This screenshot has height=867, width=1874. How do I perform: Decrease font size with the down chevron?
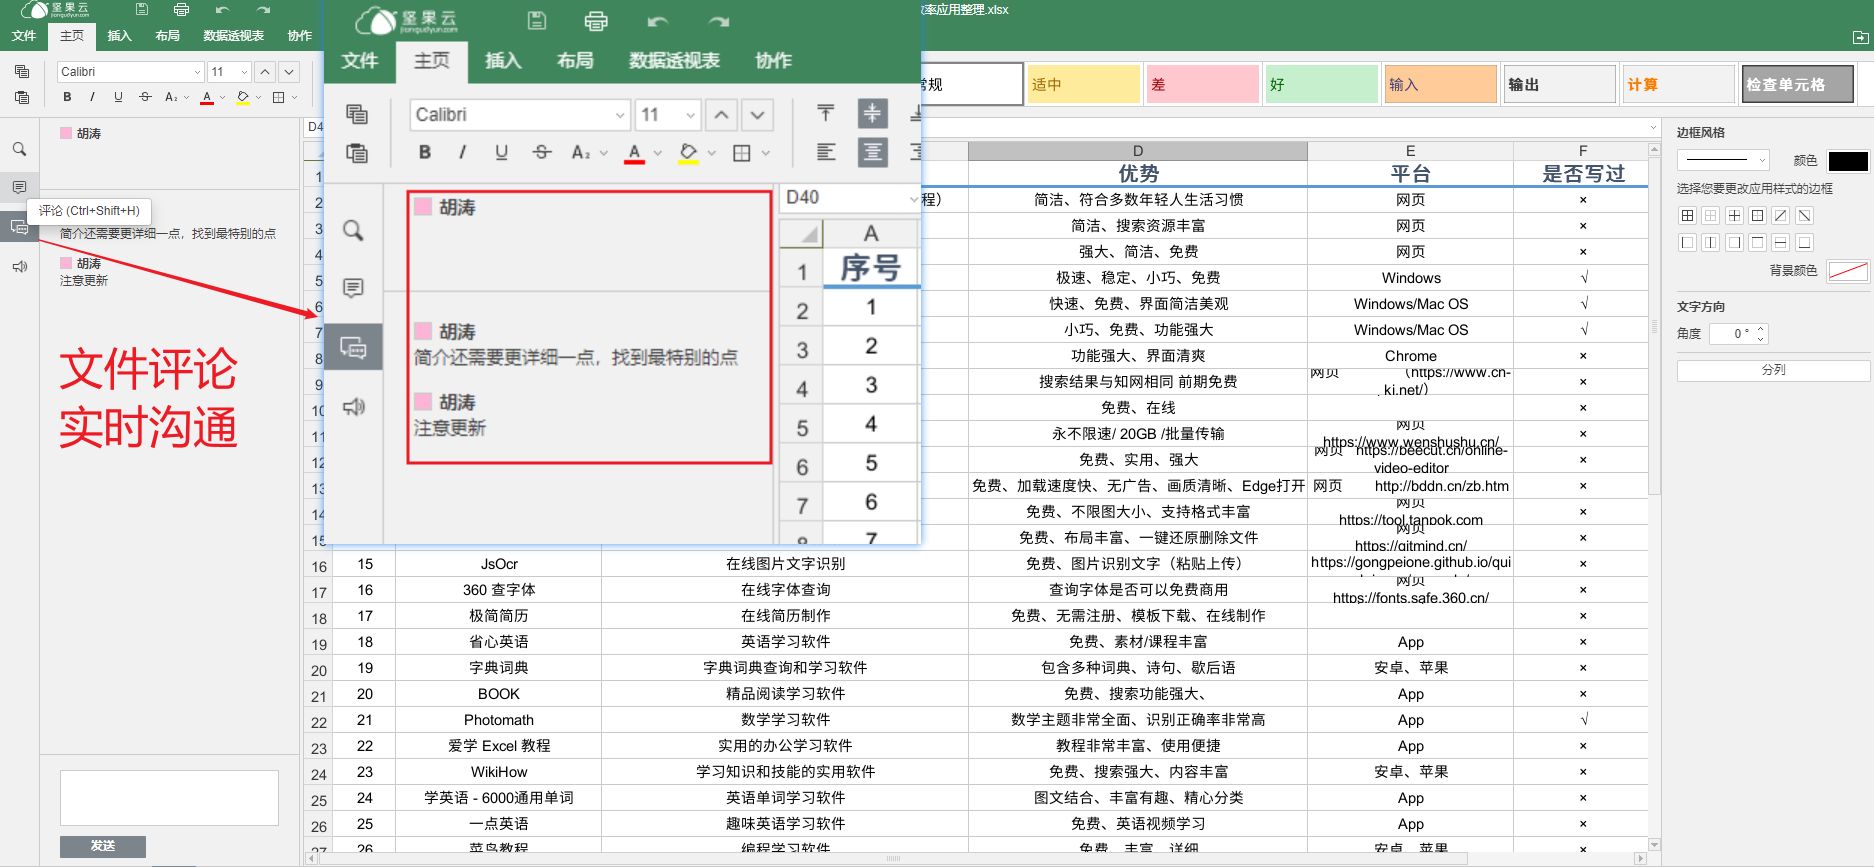(289, 72)
